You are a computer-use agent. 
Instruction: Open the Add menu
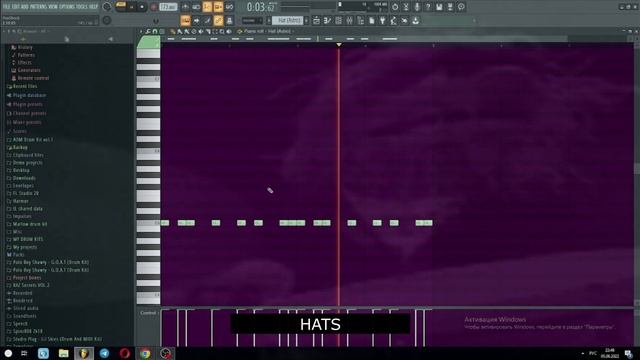coord(25,7)
